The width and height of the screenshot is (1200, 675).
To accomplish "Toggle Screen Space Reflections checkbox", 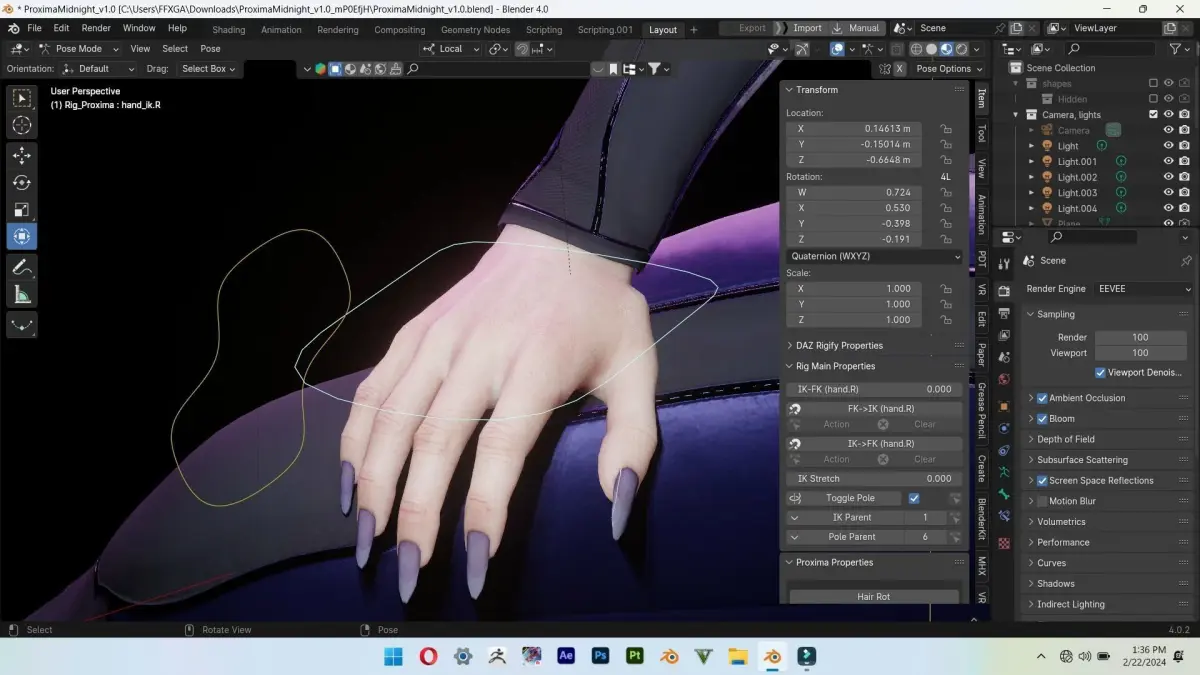I will tap(1042, 481).
